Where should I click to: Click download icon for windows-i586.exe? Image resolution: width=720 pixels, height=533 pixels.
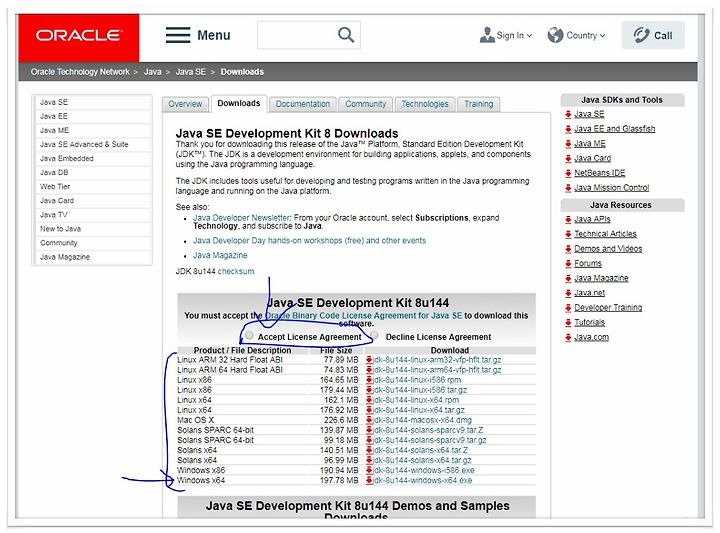click(369, 470)
